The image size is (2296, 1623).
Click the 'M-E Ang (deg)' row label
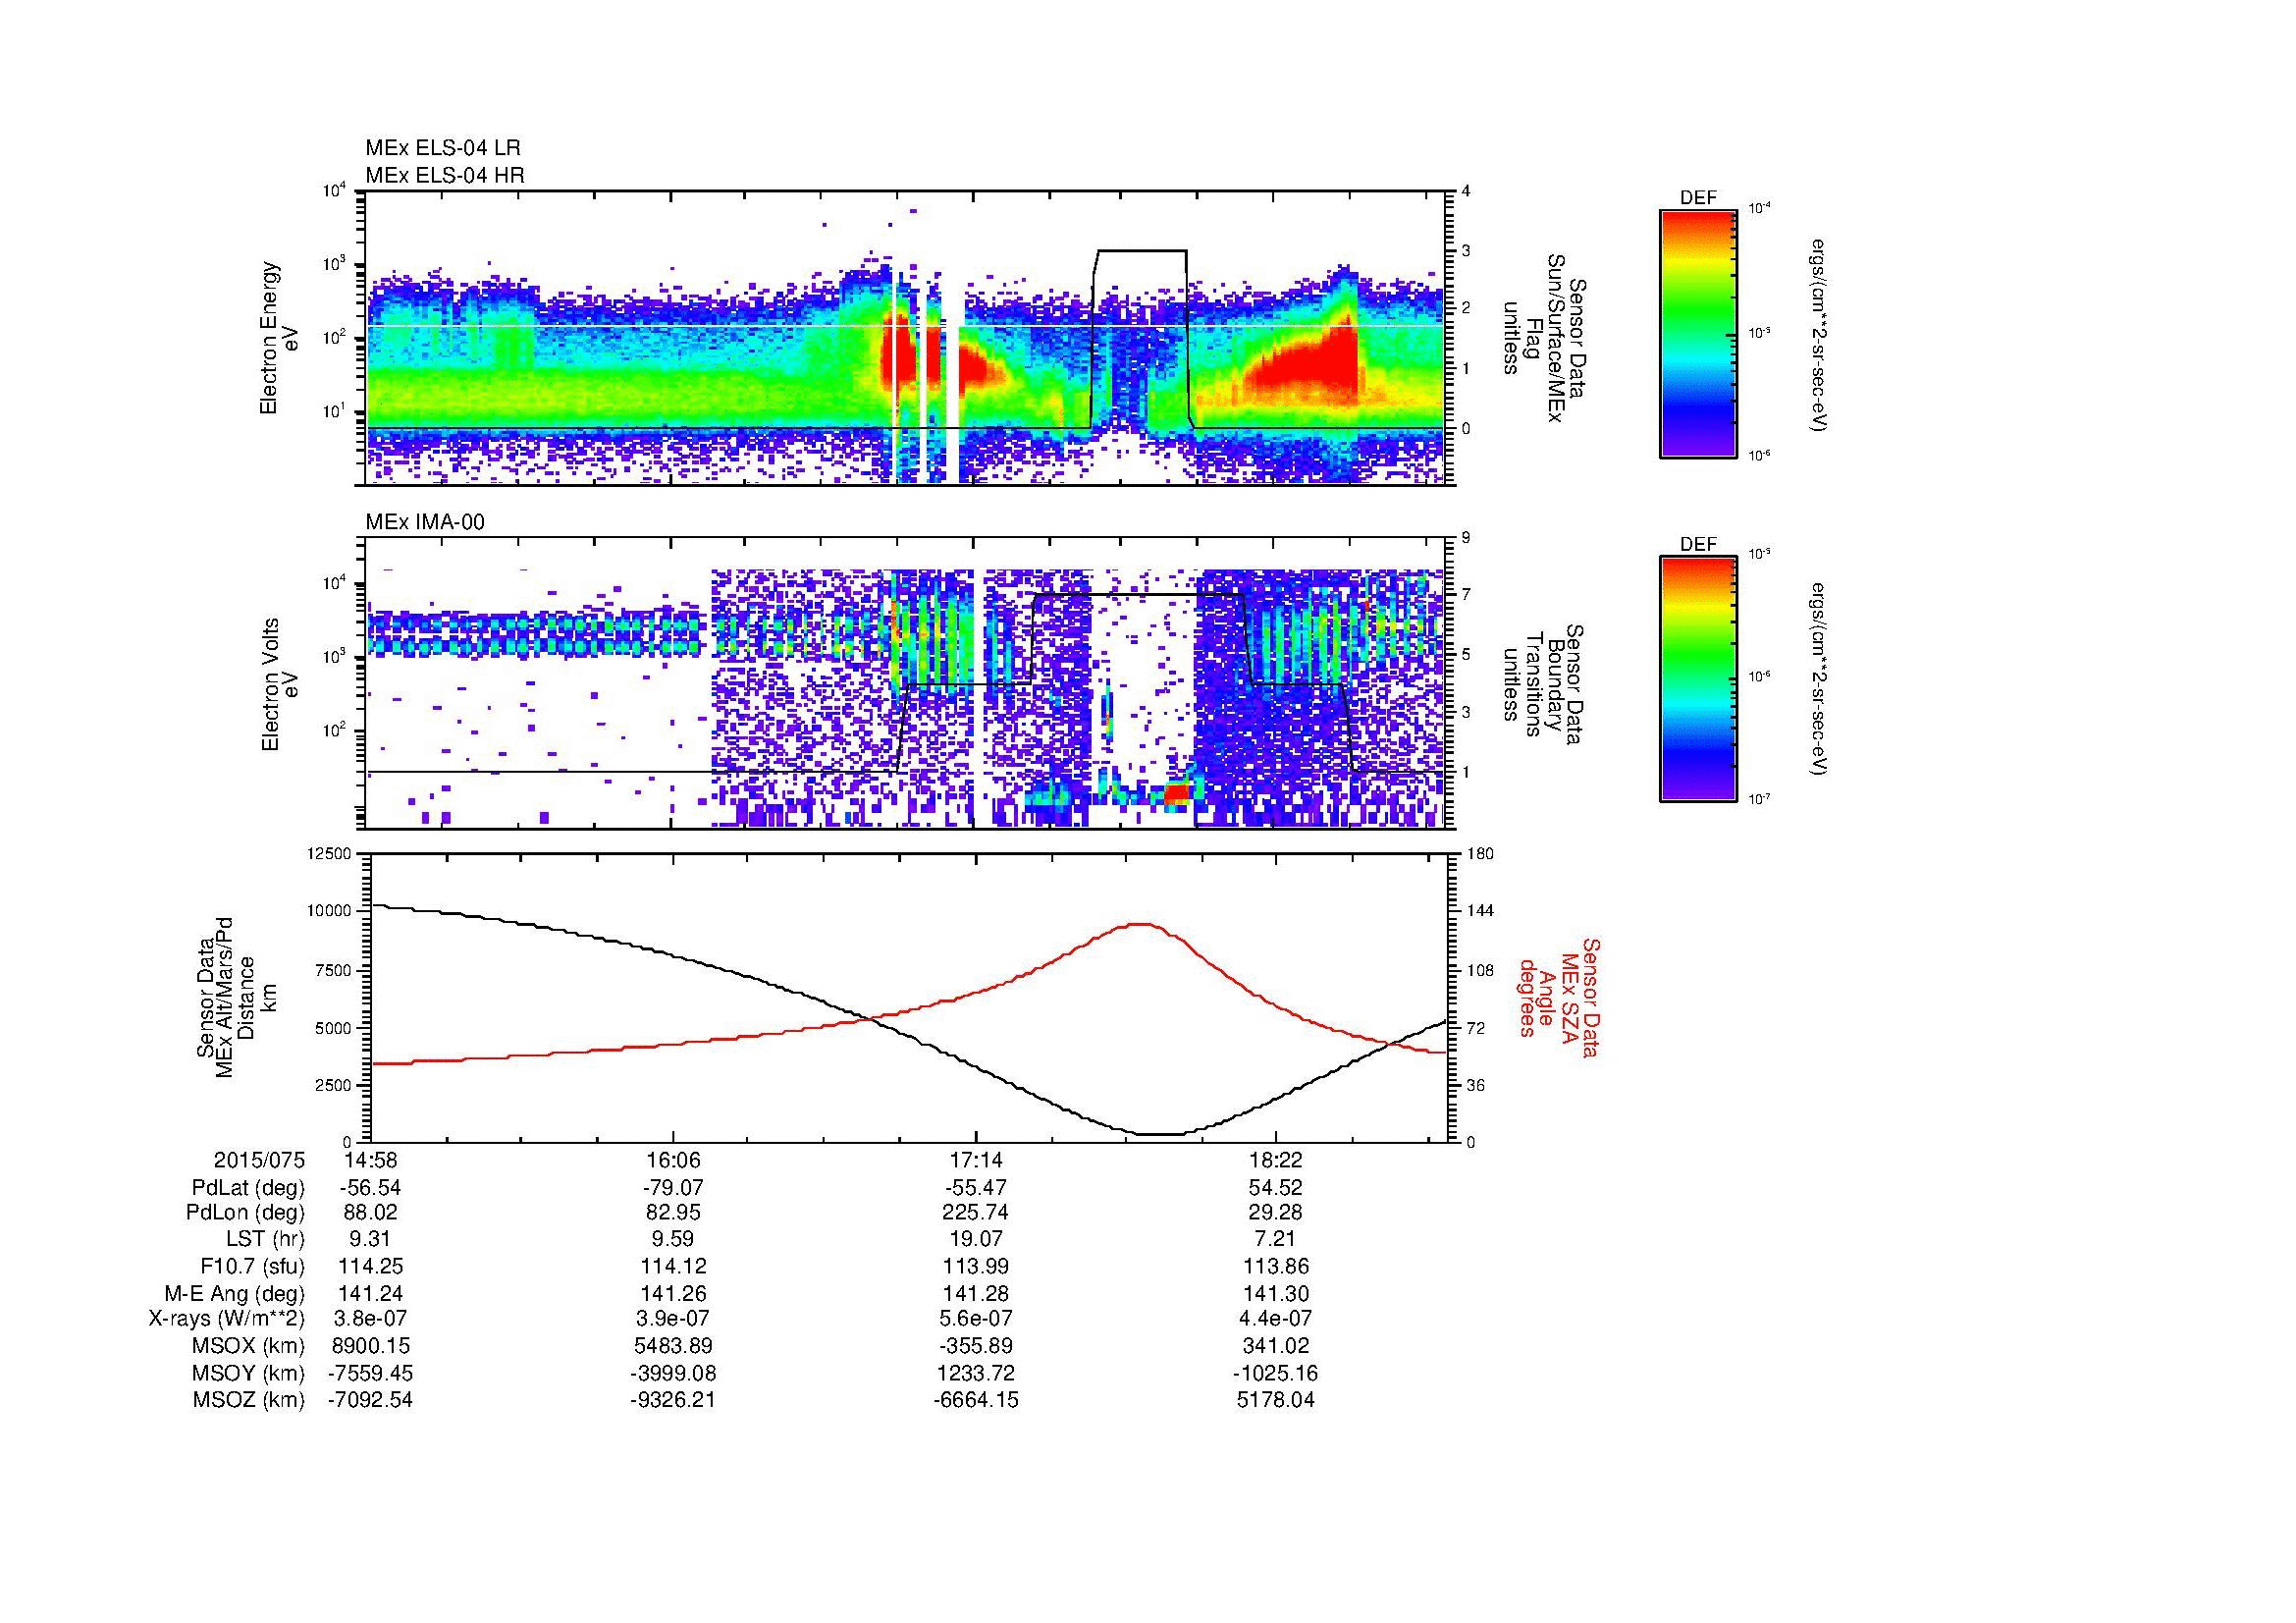(x=235, y=1294)
